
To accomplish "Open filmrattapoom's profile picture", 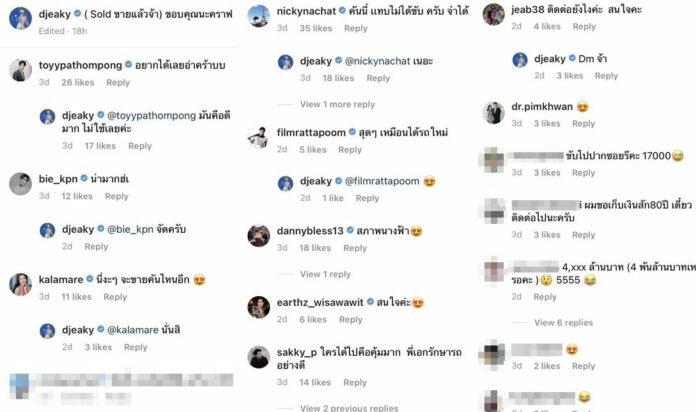I will [x=258, y=137].
